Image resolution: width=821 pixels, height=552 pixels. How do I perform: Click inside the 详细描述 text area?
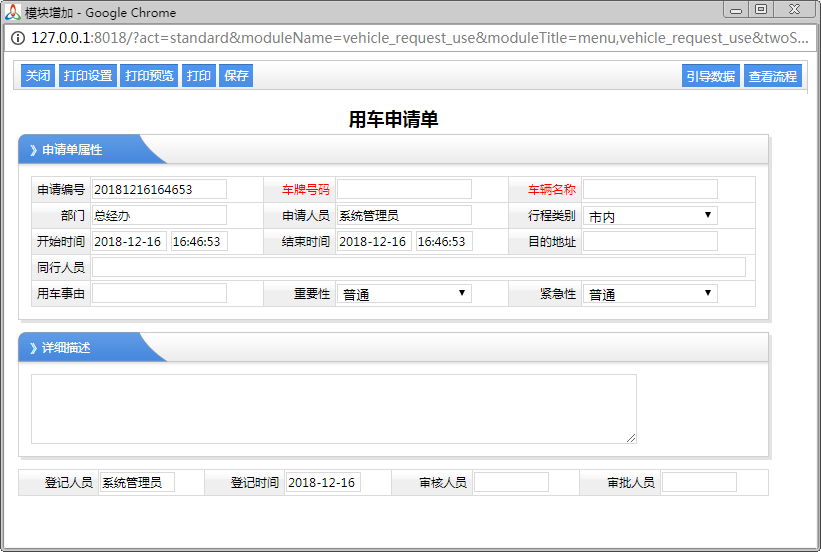tap(333, 408)
